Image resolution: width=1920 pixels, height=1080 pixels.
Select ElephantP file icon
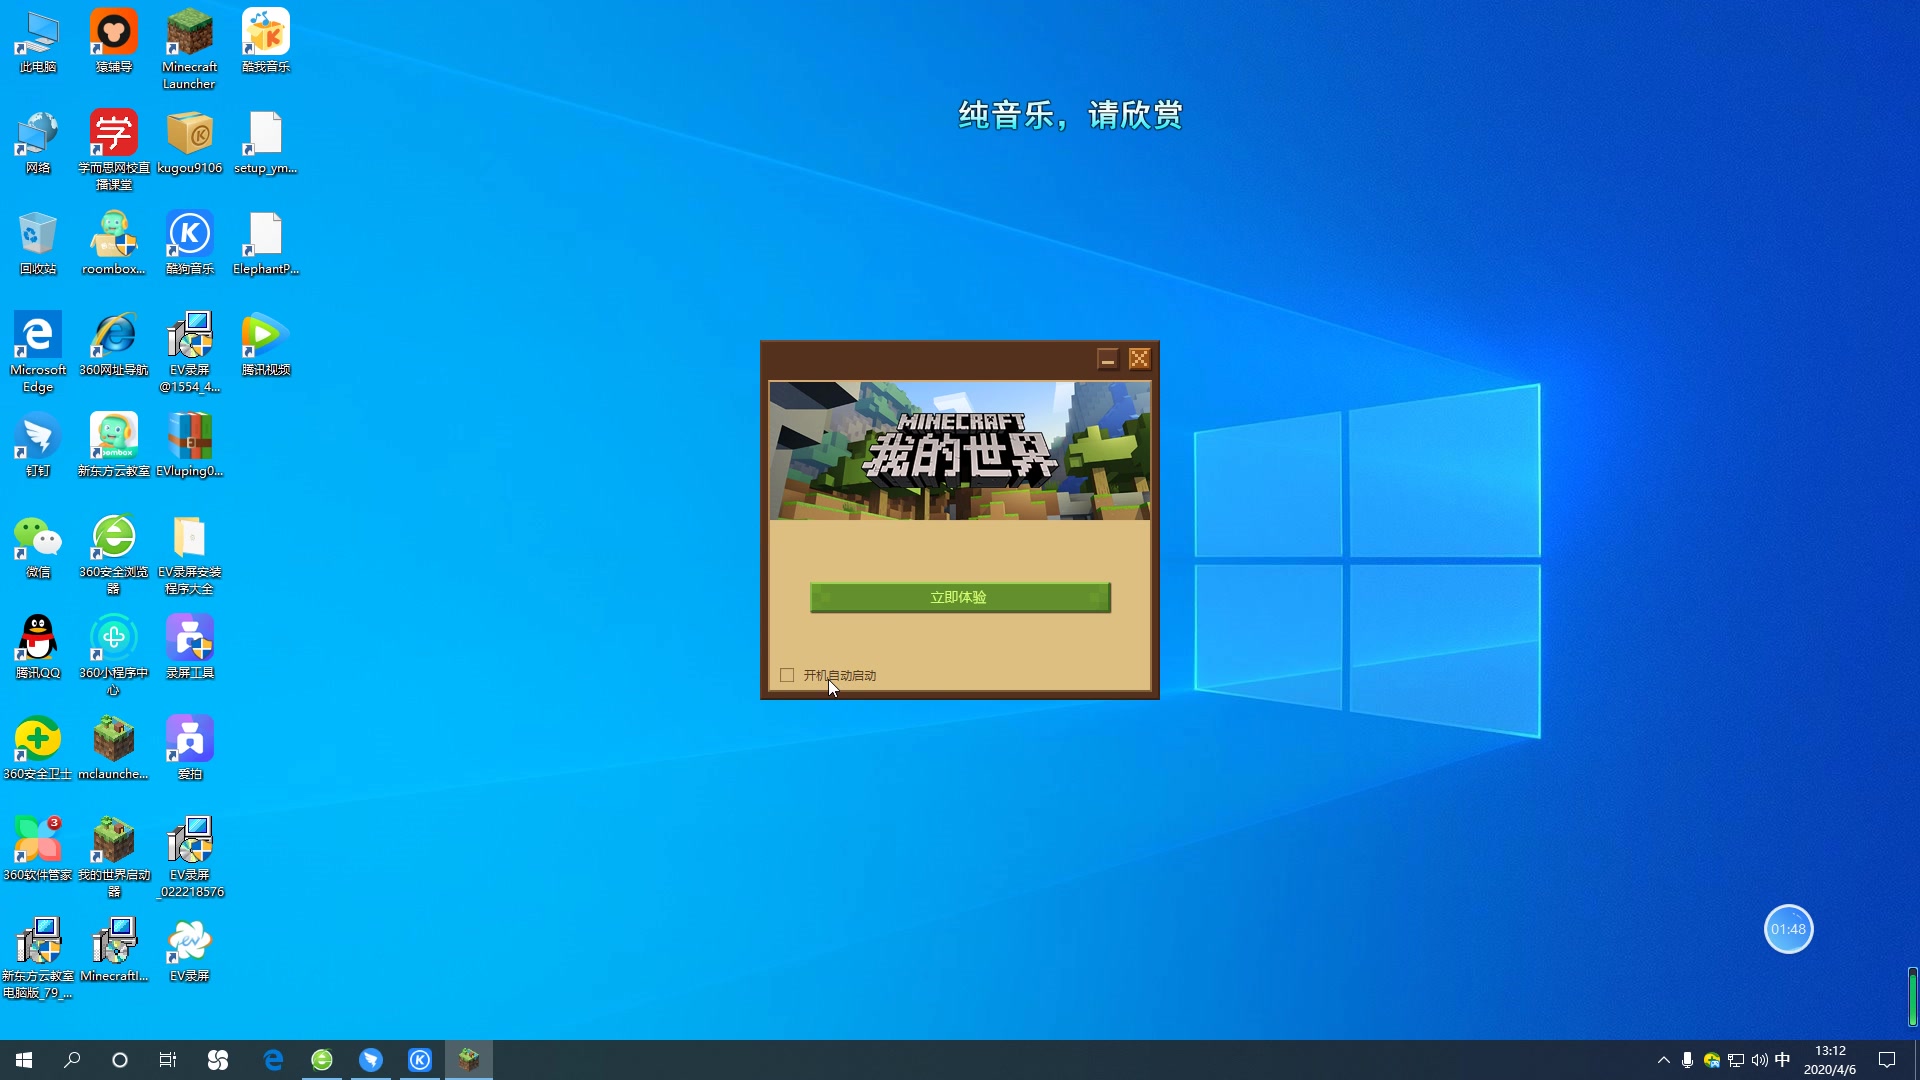266,244
